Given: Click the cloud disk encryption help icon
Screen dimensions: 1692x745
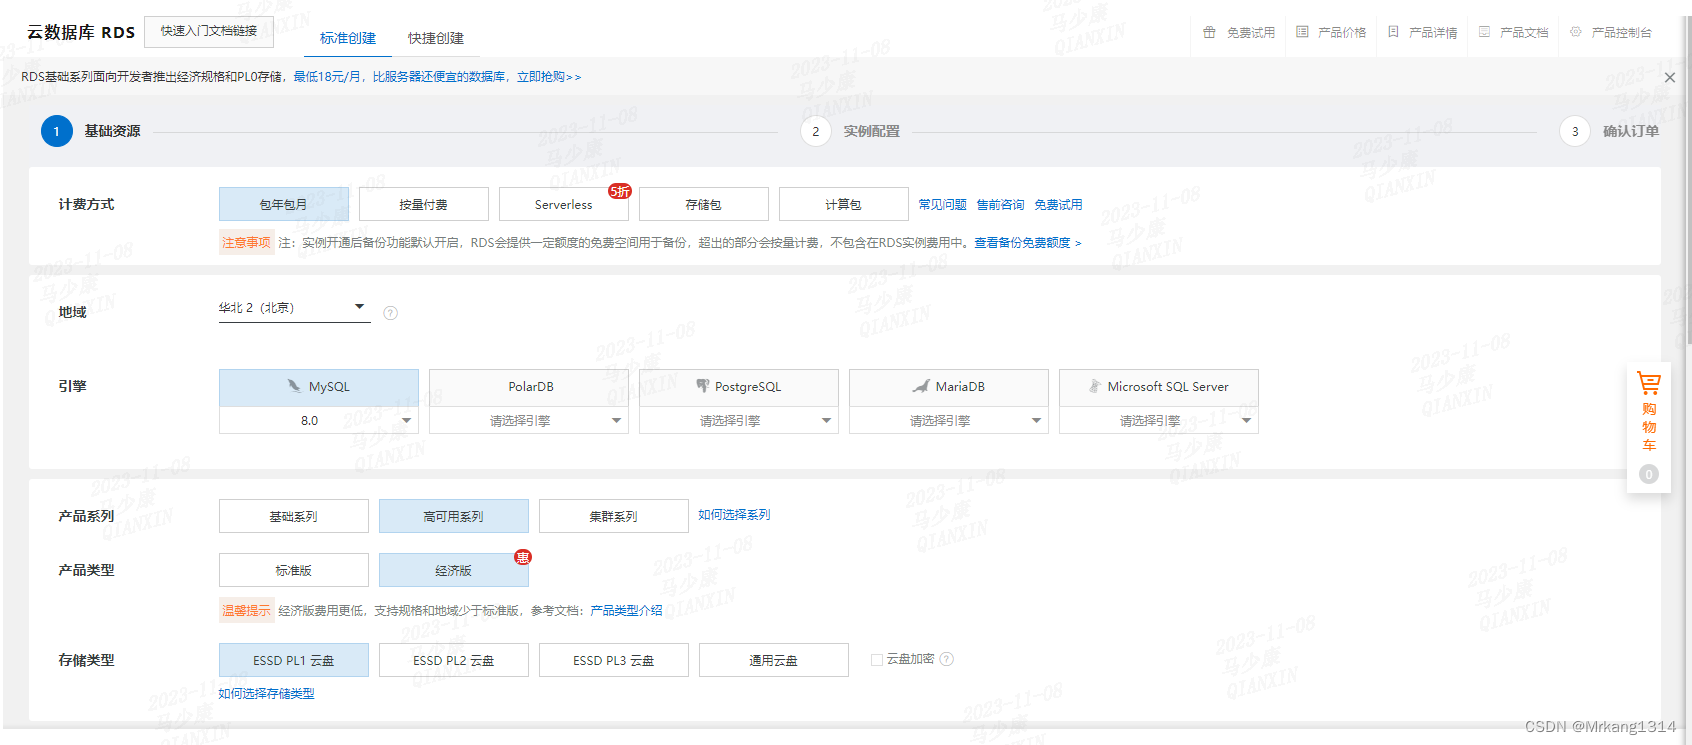Looking at the screenshot, I should click(947, 659).
